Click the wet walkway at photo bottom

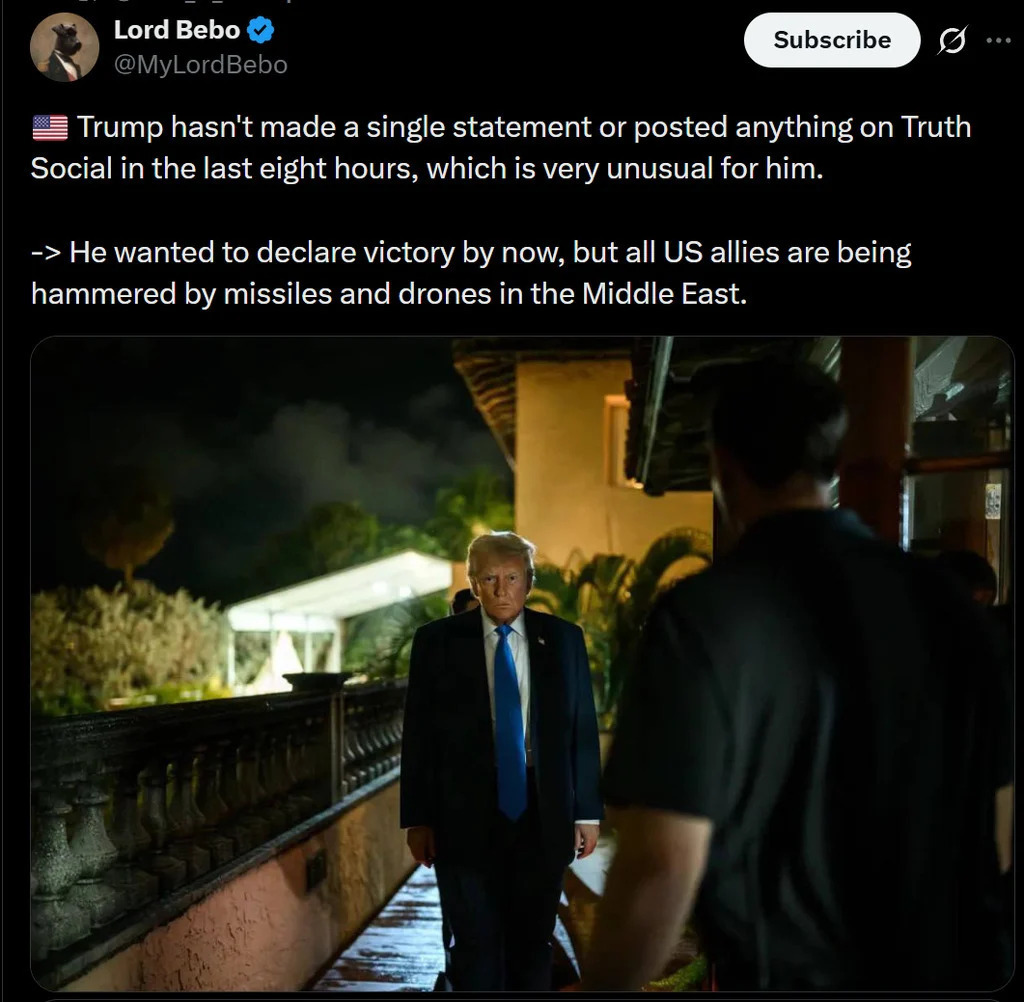pyautogui.click(x=390, y=950)
